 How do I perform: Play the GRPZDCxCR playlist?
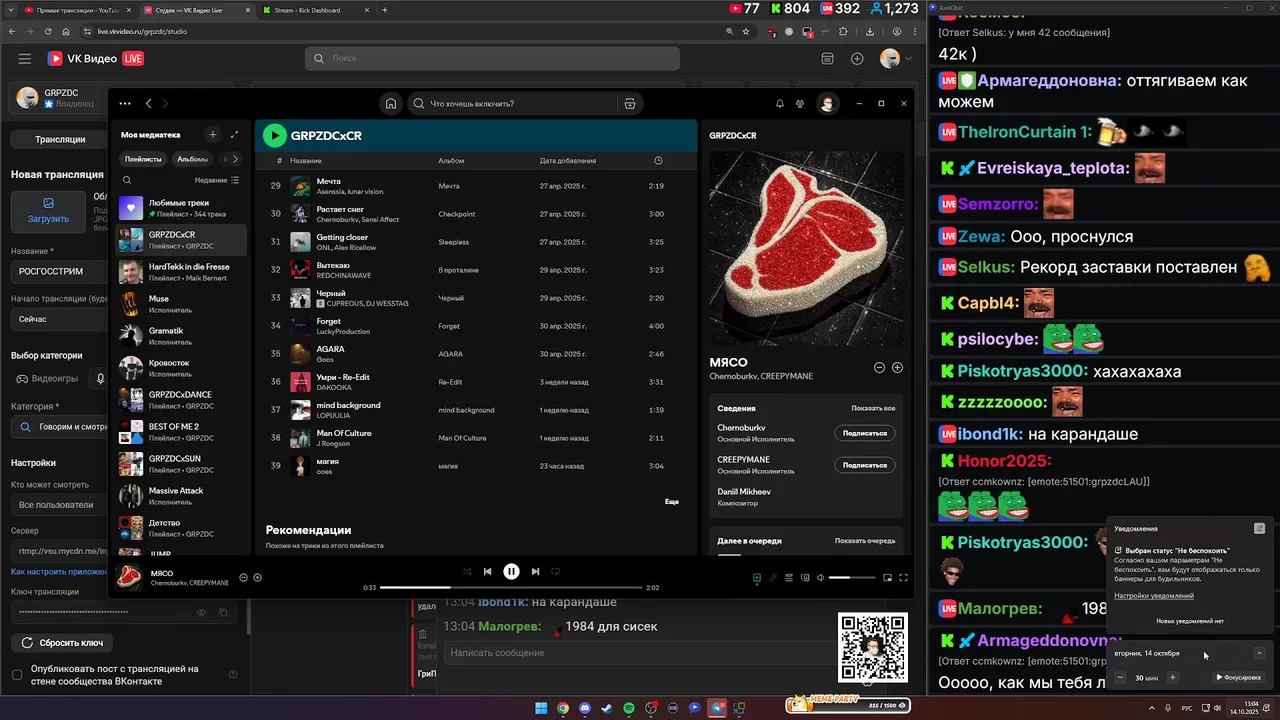274,135
